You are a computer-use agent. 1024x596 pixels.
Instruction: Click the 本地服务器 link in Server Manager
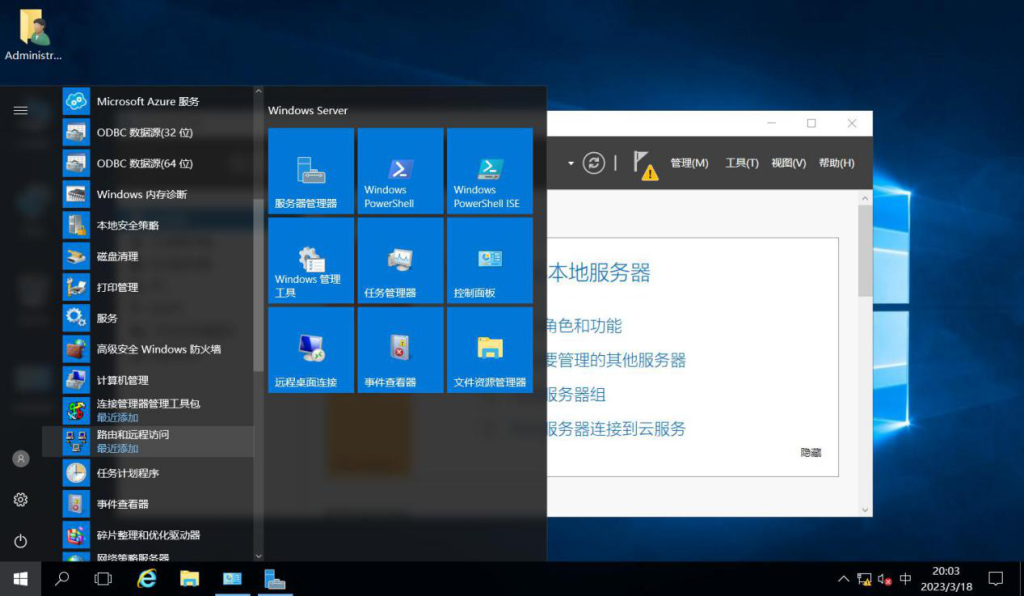point(600,273)
